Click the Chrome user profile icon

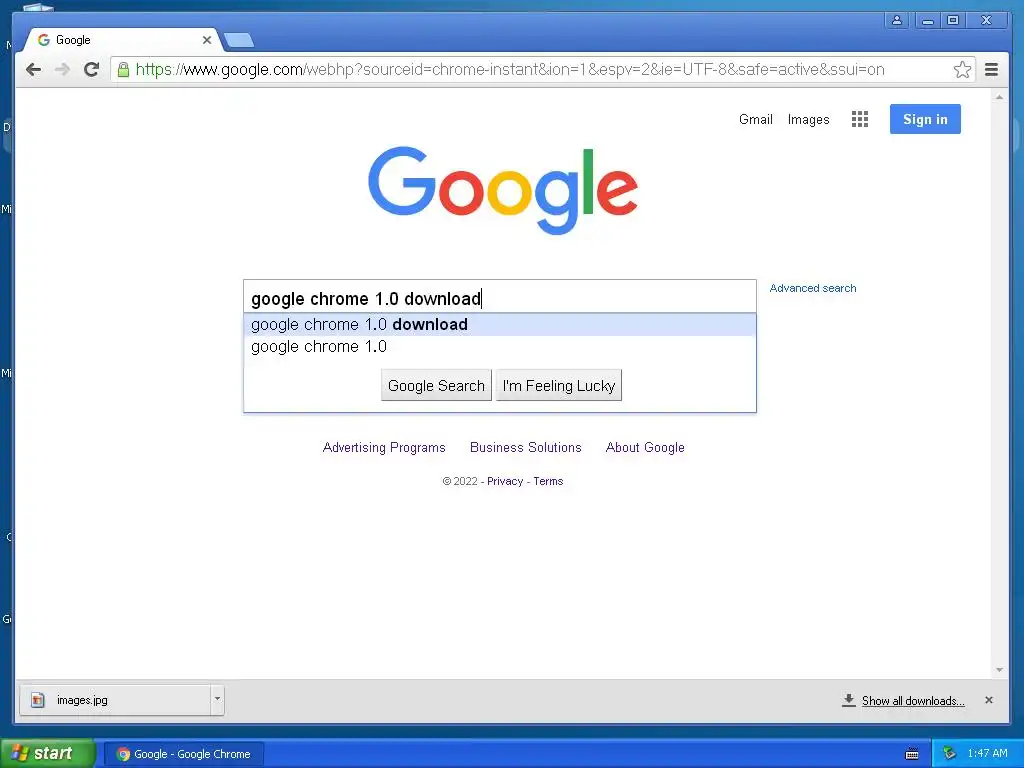point(897,20)
